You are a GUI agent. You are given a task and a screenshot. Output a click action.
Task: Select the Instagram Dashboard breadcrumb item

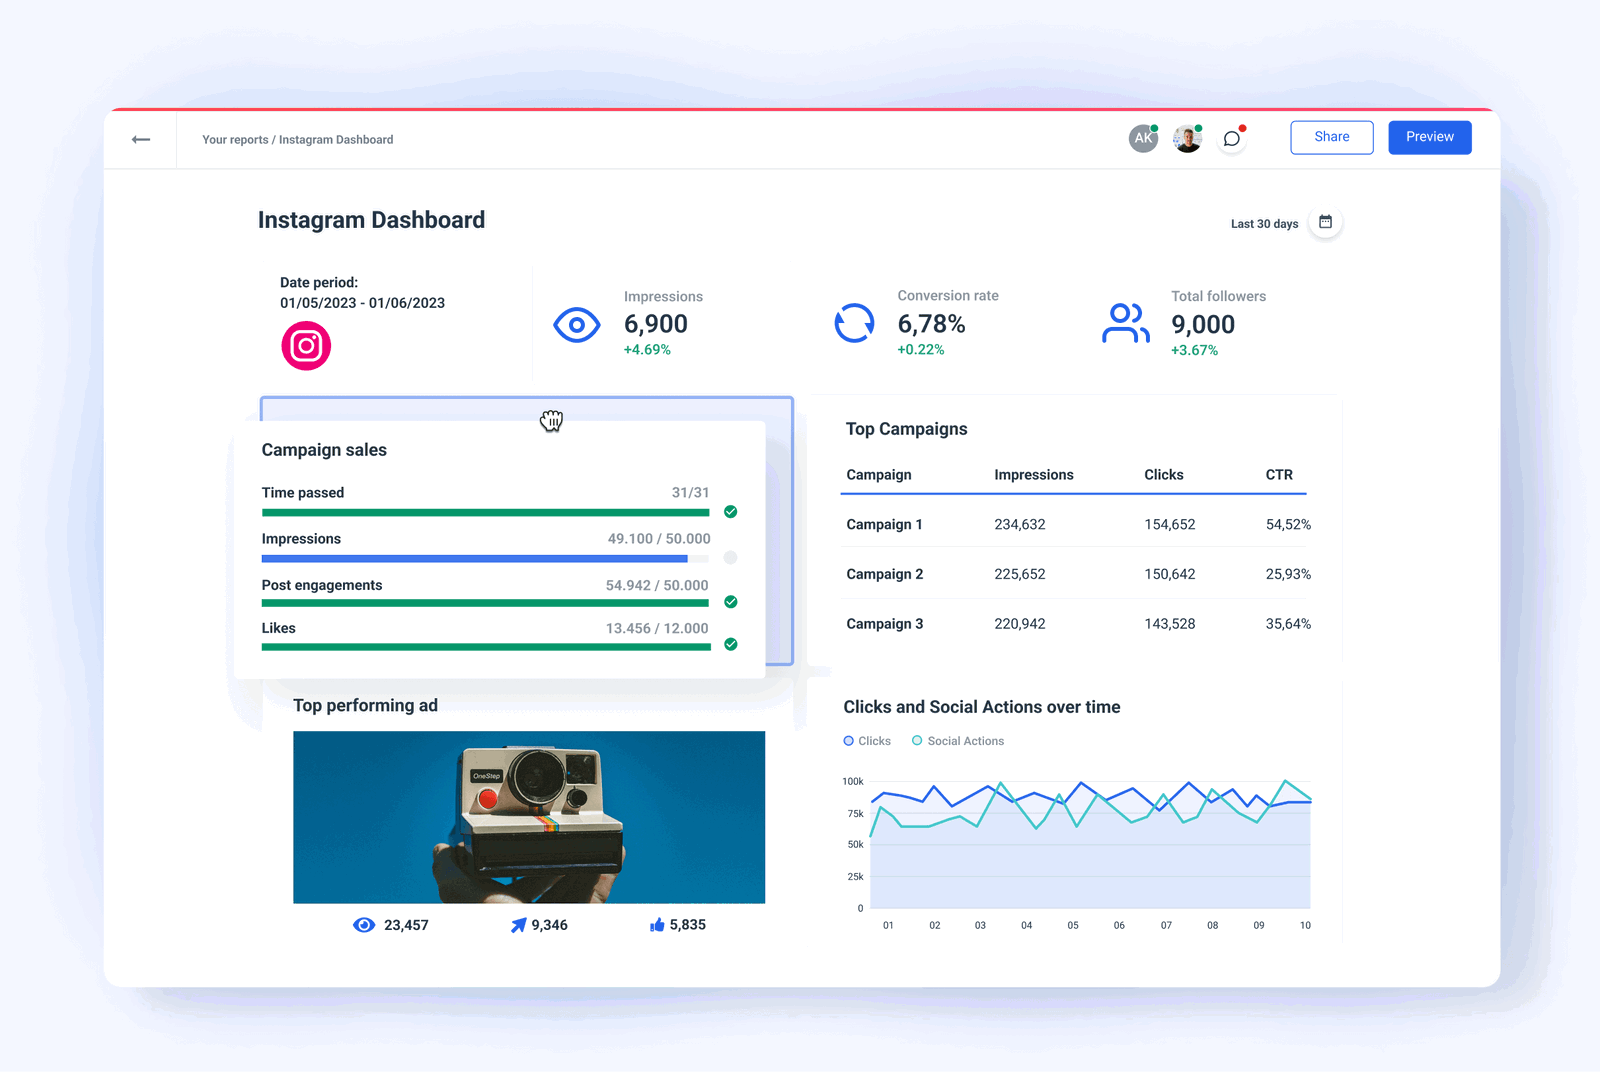336,139
